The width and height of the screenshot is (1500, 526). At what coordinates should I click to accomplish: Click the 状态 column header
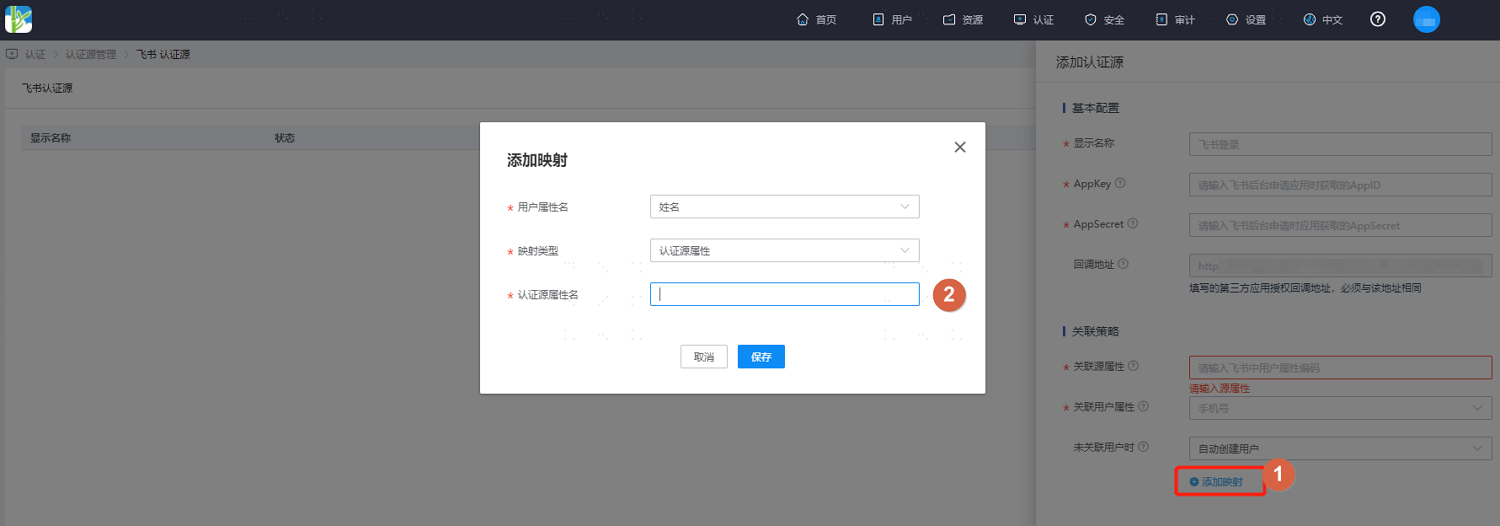(x=285, y=138)
